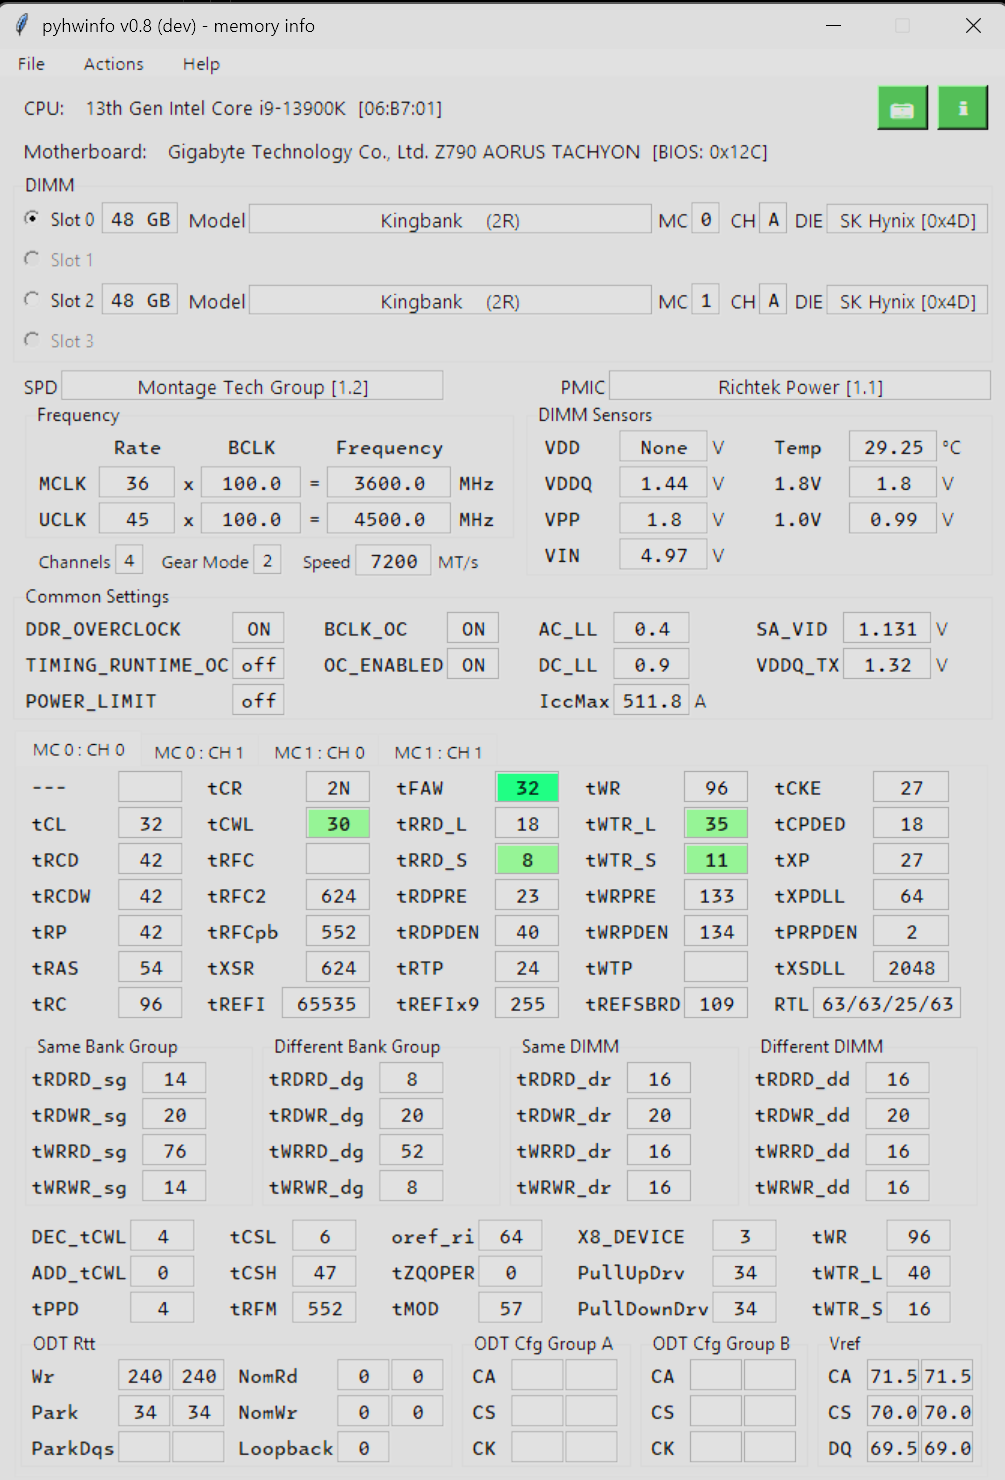
Task: Click the UCLK frequency 4500.0 field
Action: coord(389,519)
